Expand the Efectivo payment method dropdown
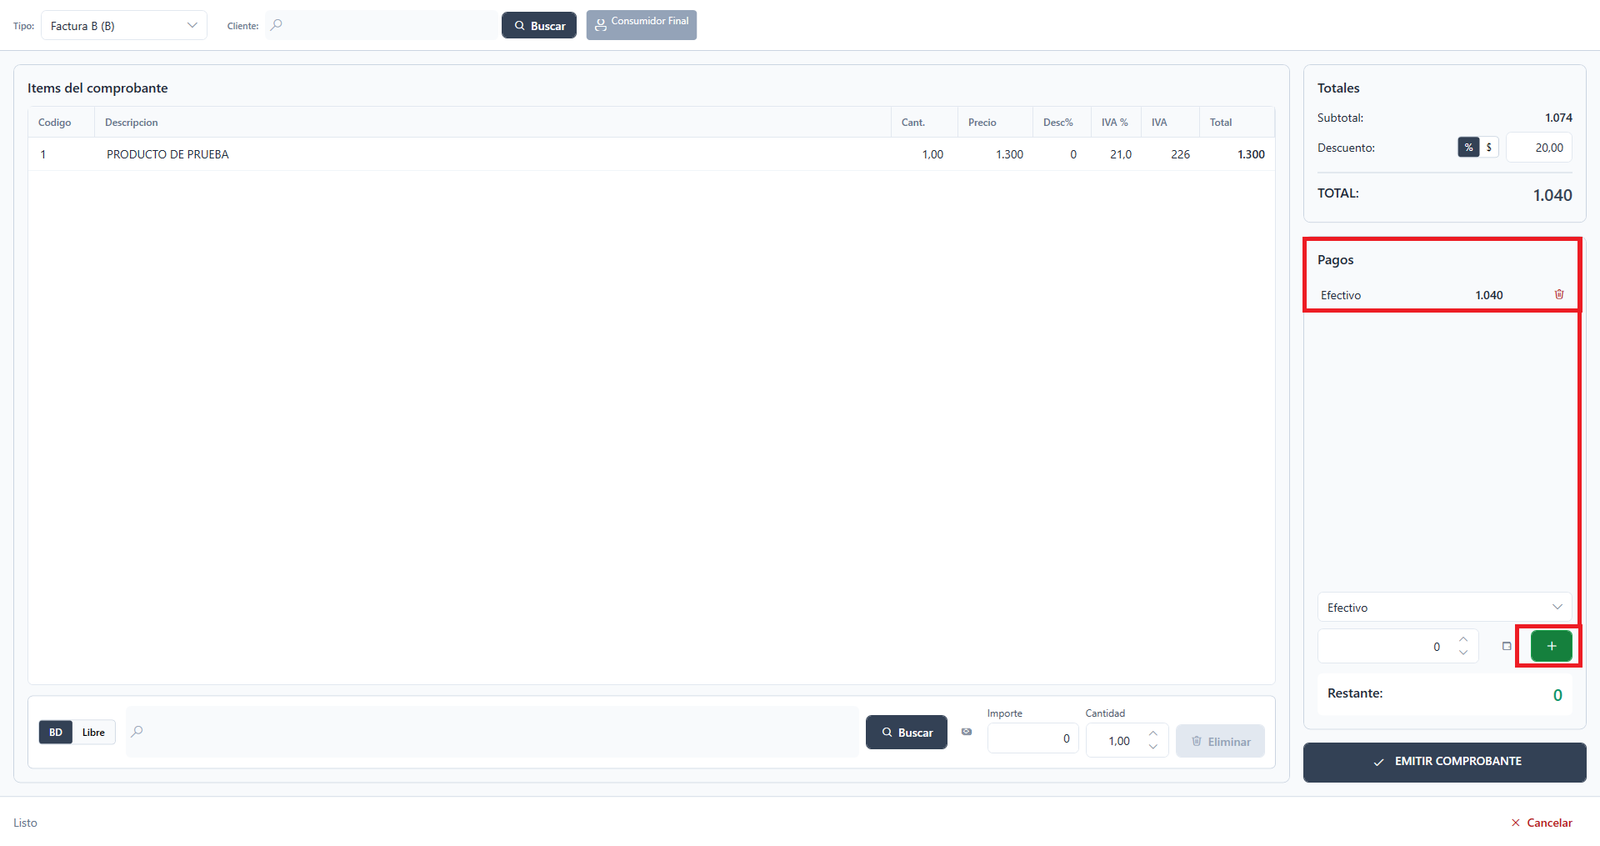 (1444, 607)
